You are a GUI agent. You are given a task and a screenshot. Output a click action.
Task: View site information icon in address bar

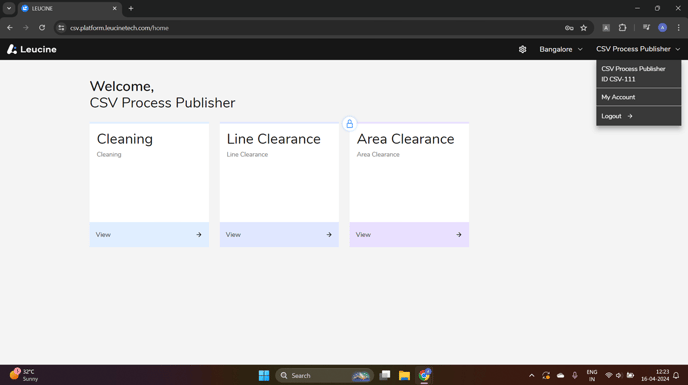coord(61,28)
